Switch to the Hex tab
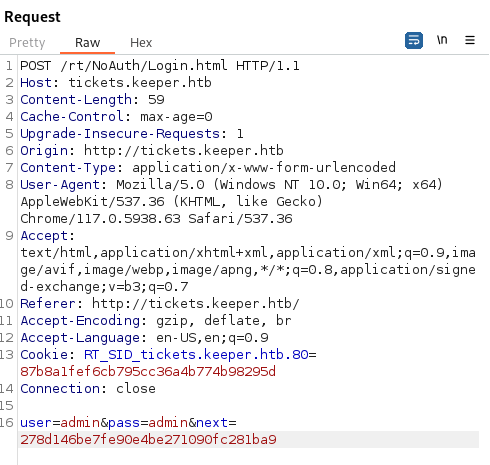 coord(141,43)
